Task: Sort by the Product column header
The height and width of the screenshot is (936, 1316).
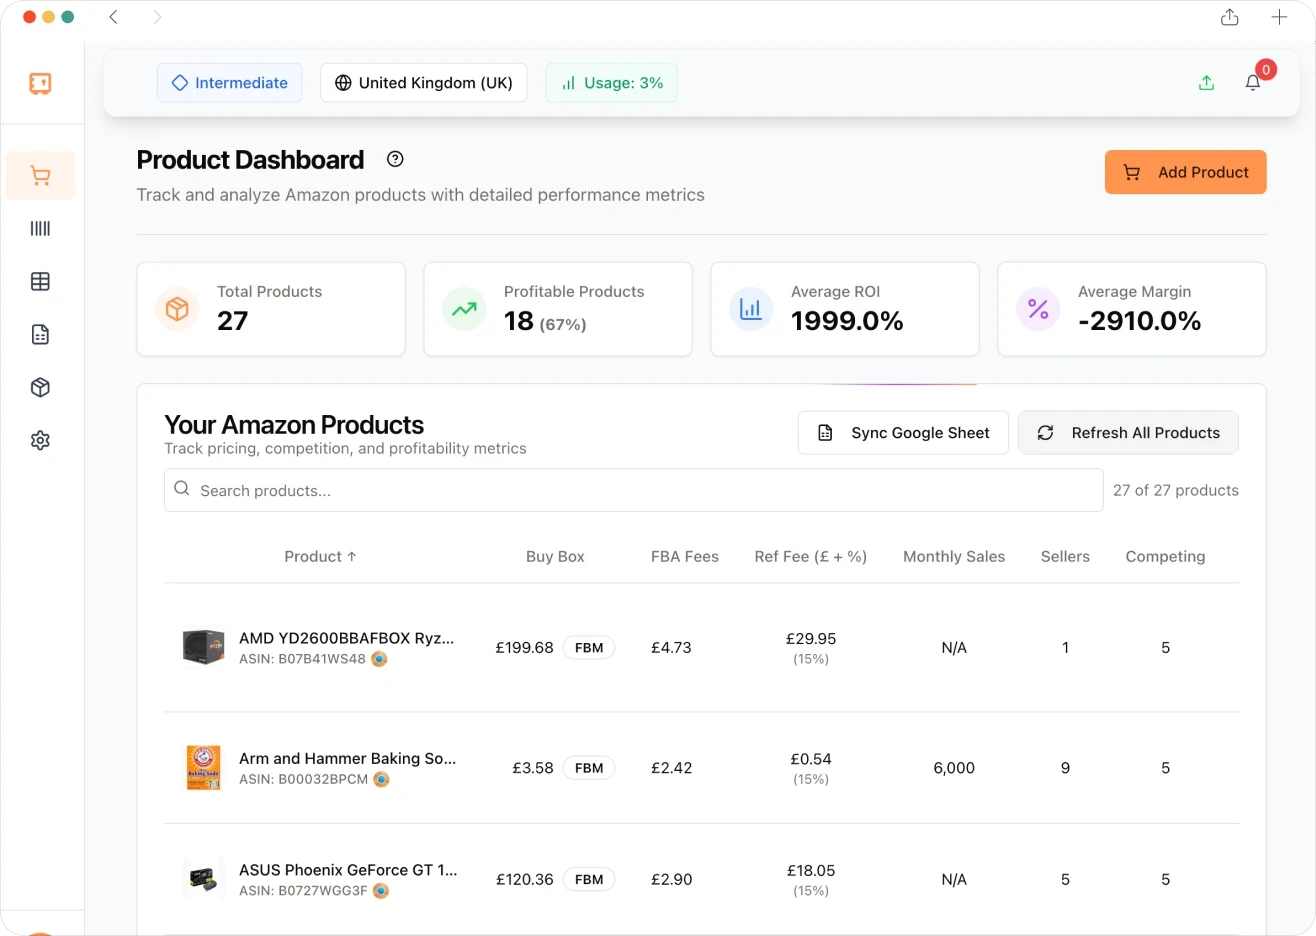Action: tap(320, 557)
